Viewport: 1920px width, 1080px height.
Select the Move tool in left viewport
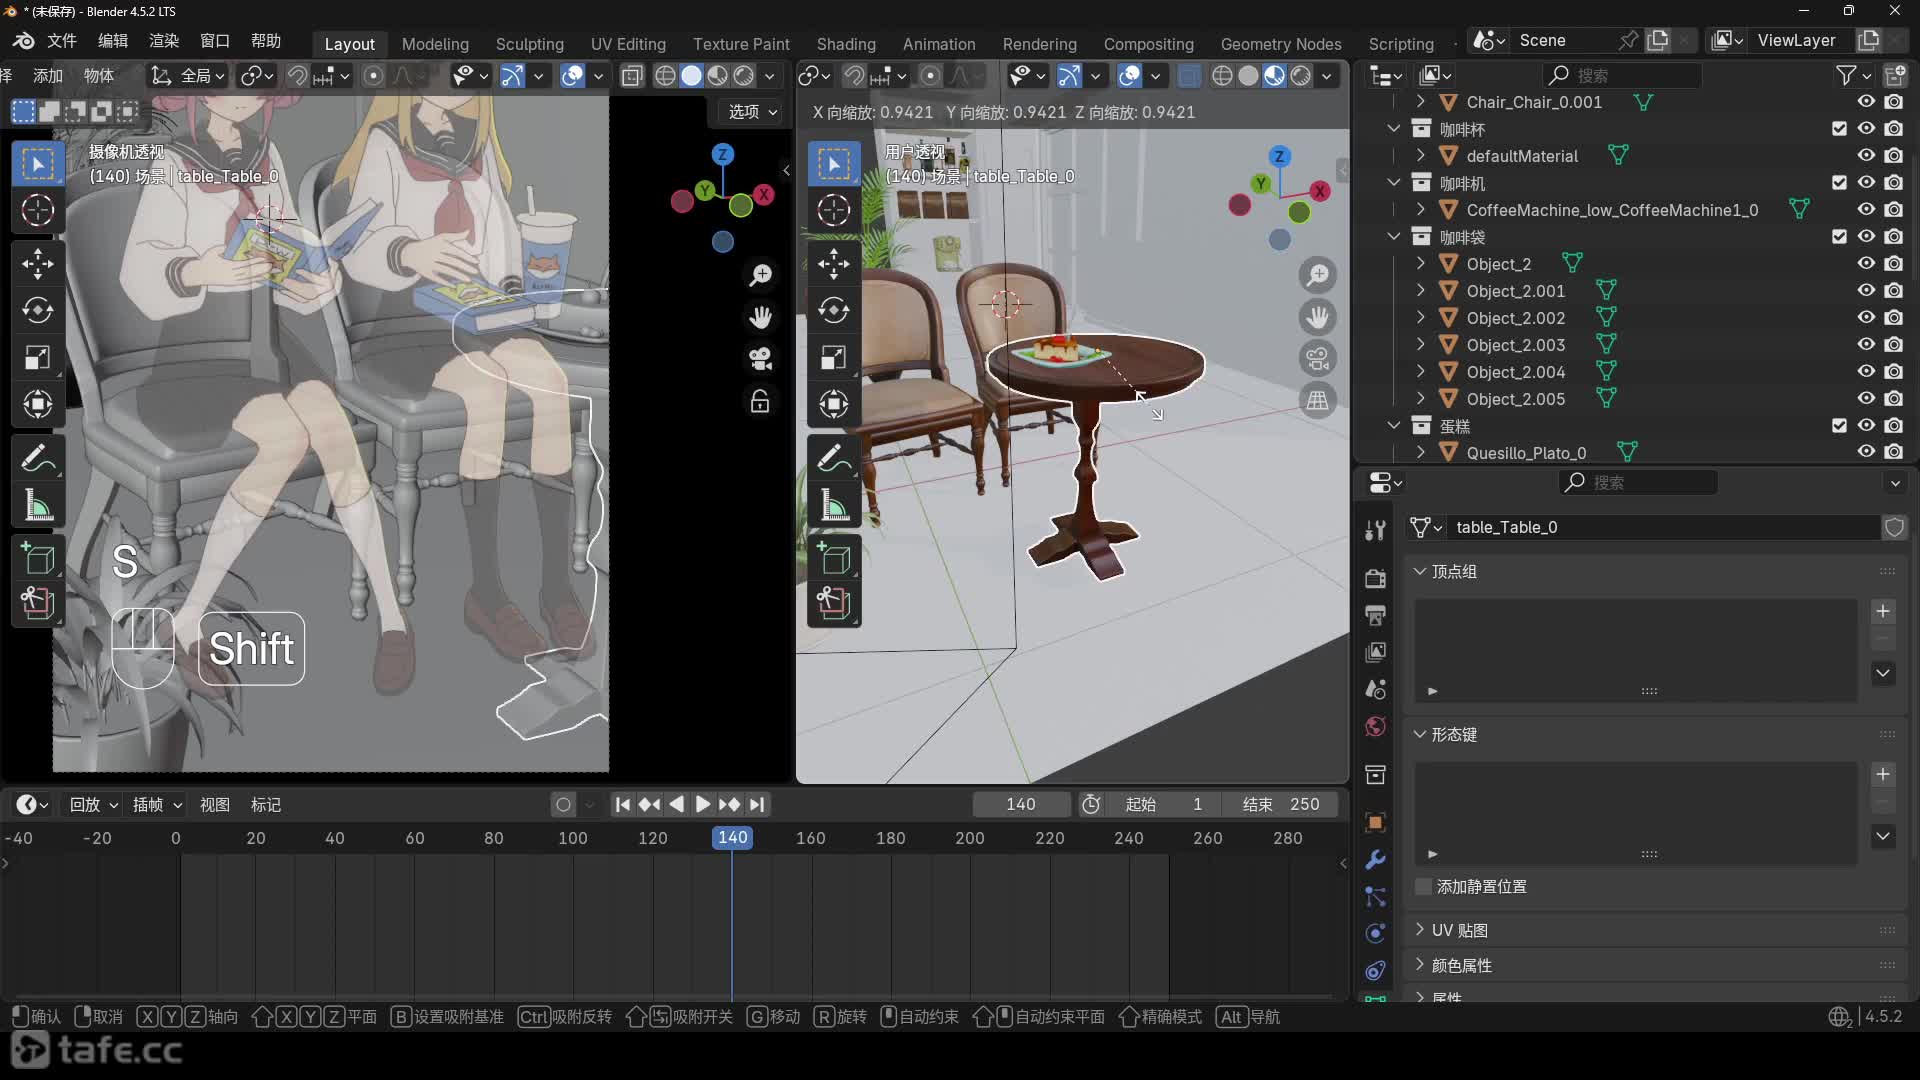tap(38, 264)
